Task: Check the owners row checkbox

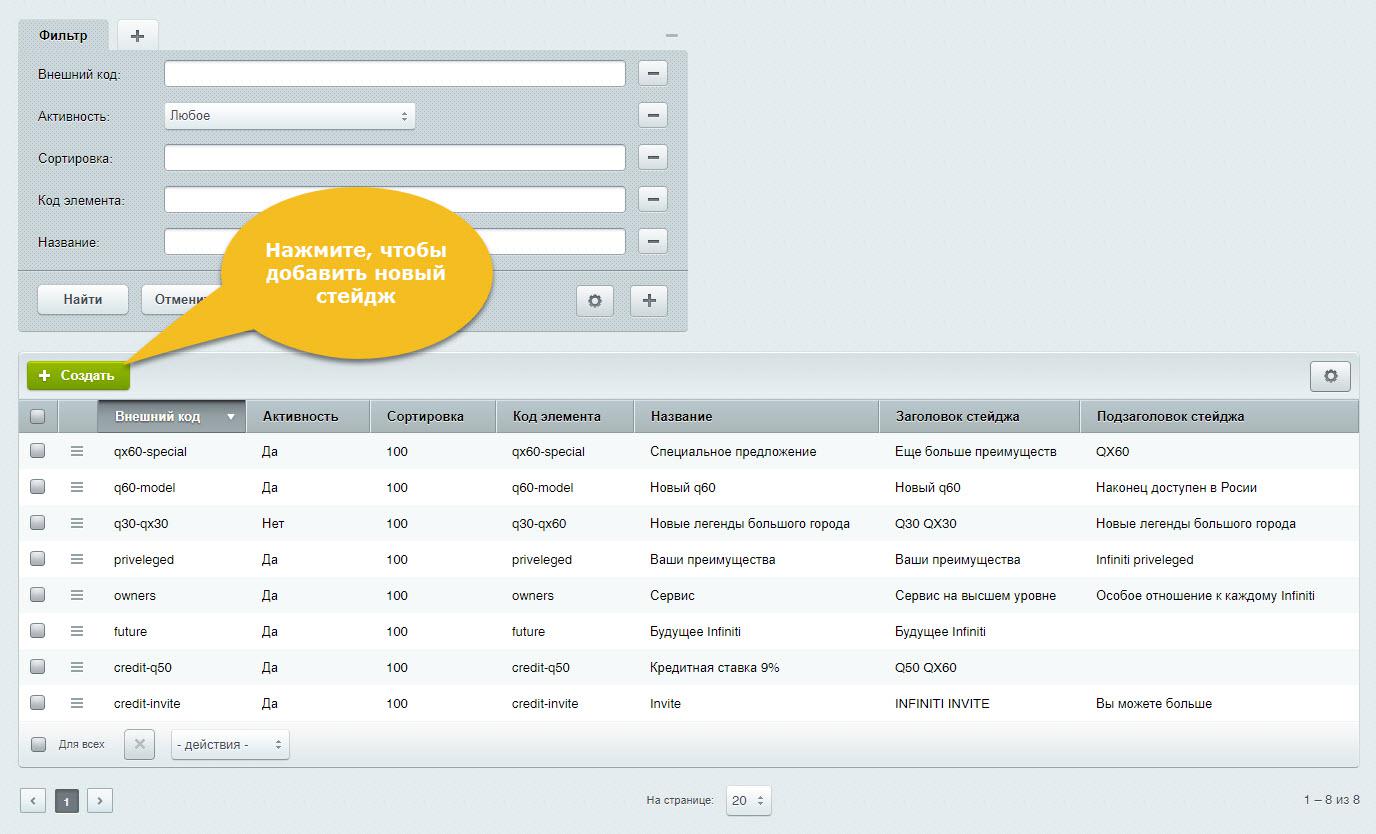Action: 37,595
